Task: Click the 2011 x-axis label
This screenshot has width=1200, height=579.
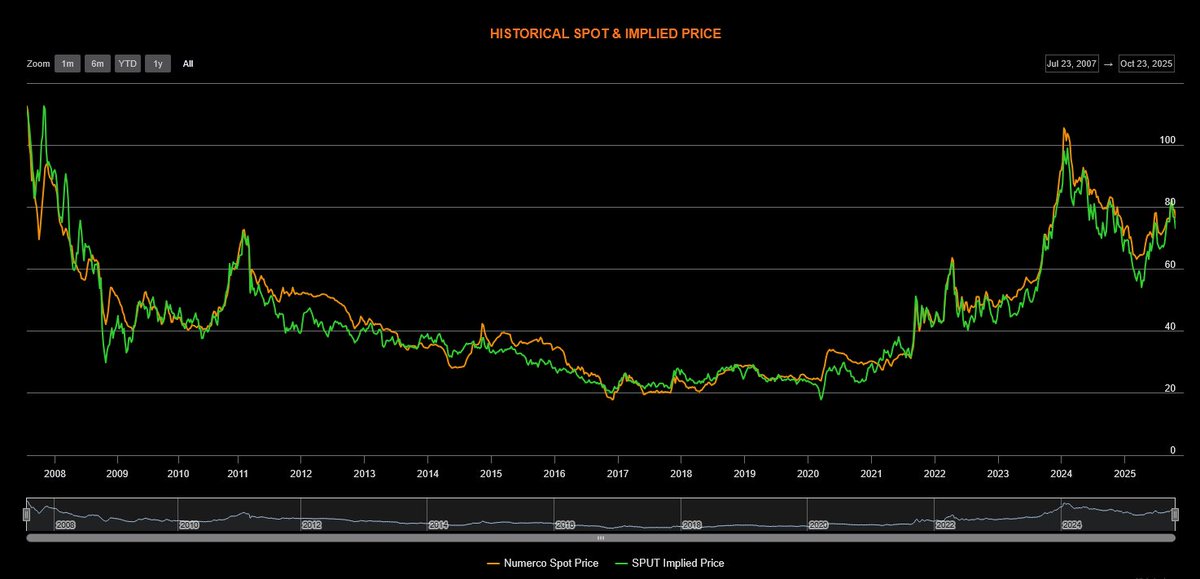Action: point(239,474)
